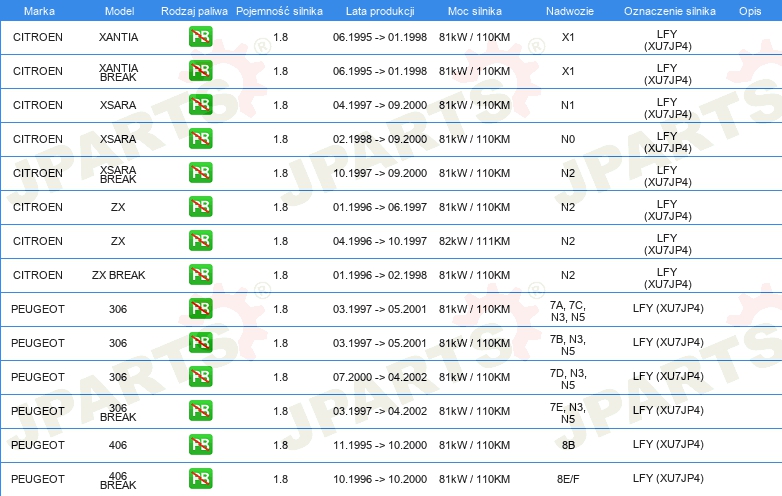782x496 pixels.
Task: Click body code 7D, N3, N5
Action: click(x=568, y=379)
